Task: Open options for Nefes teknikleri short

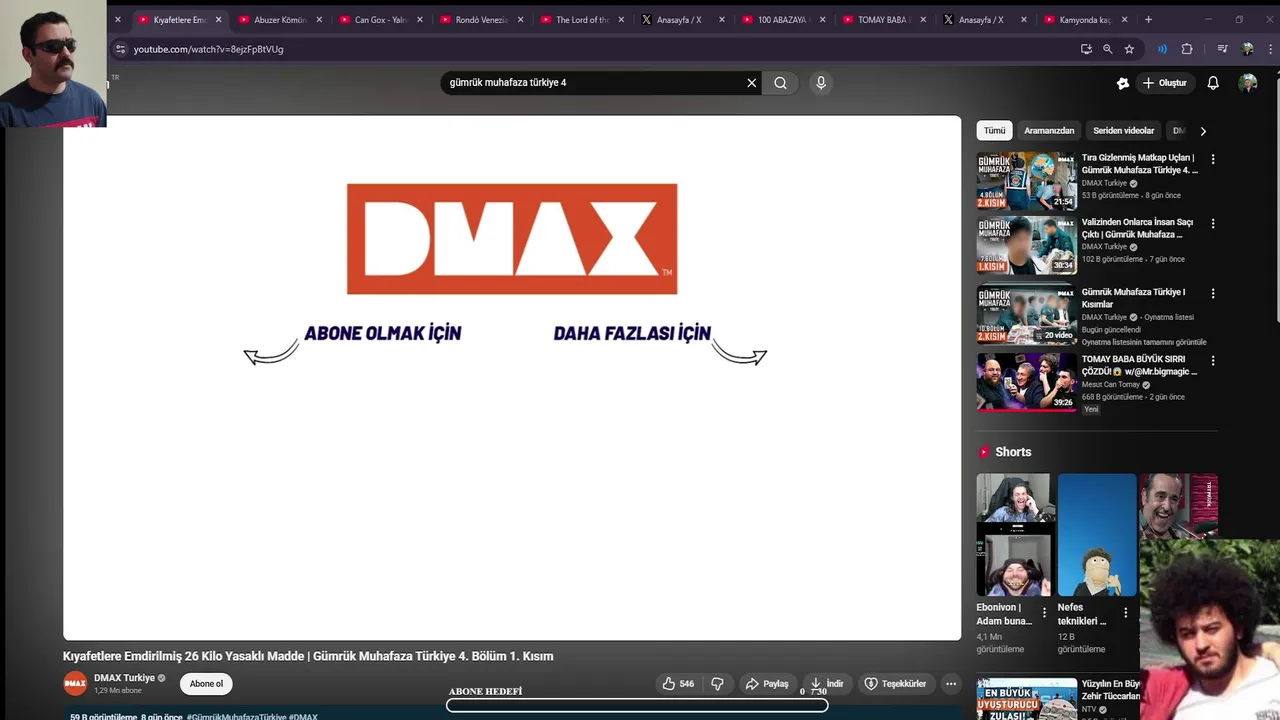Action: (1125, 613)
